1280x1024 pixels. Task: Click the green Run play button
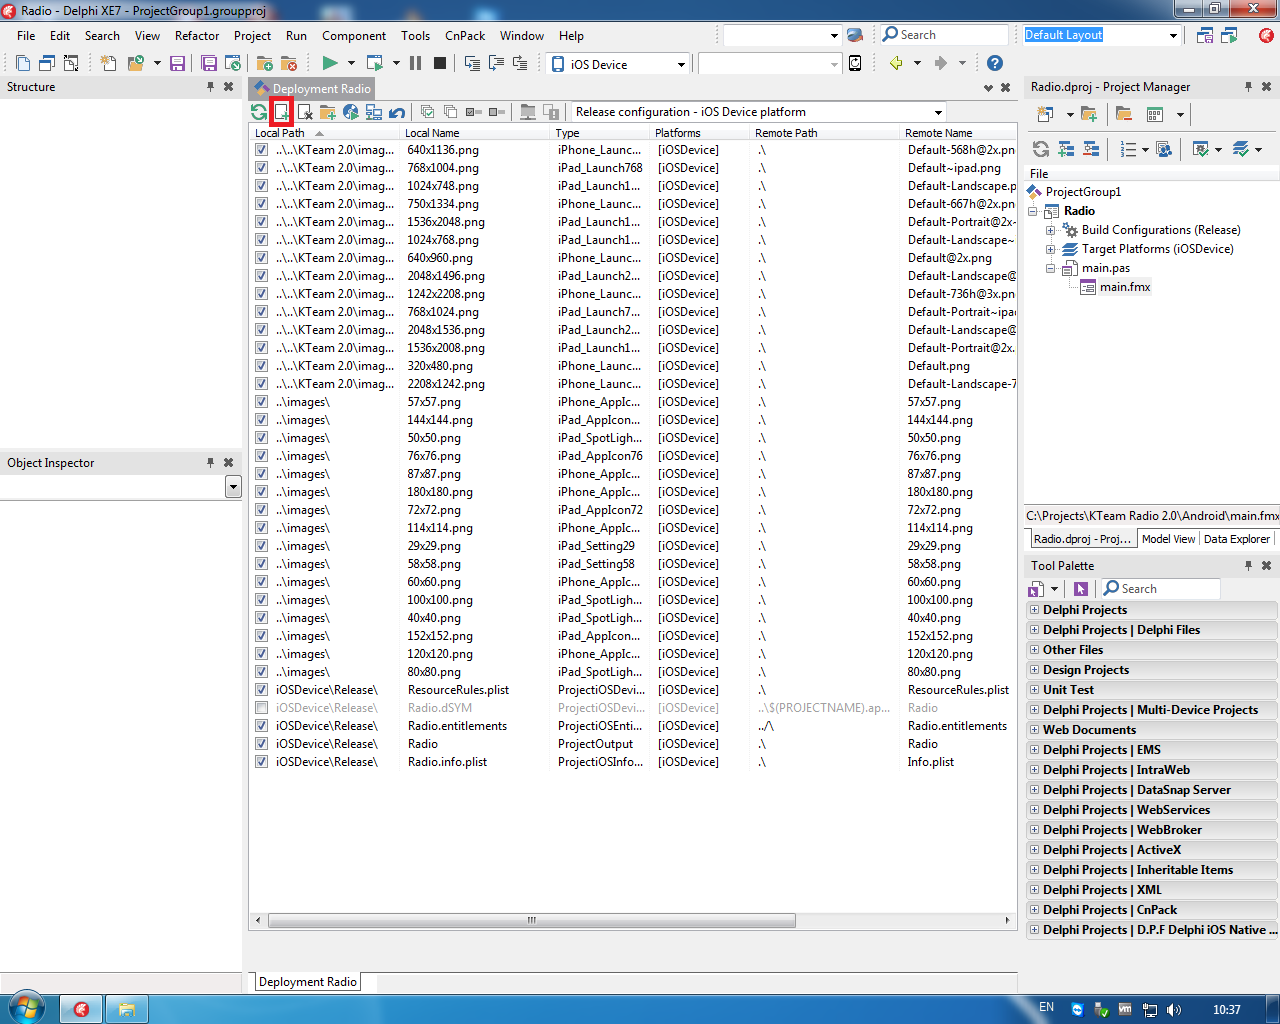click(329, 63)
